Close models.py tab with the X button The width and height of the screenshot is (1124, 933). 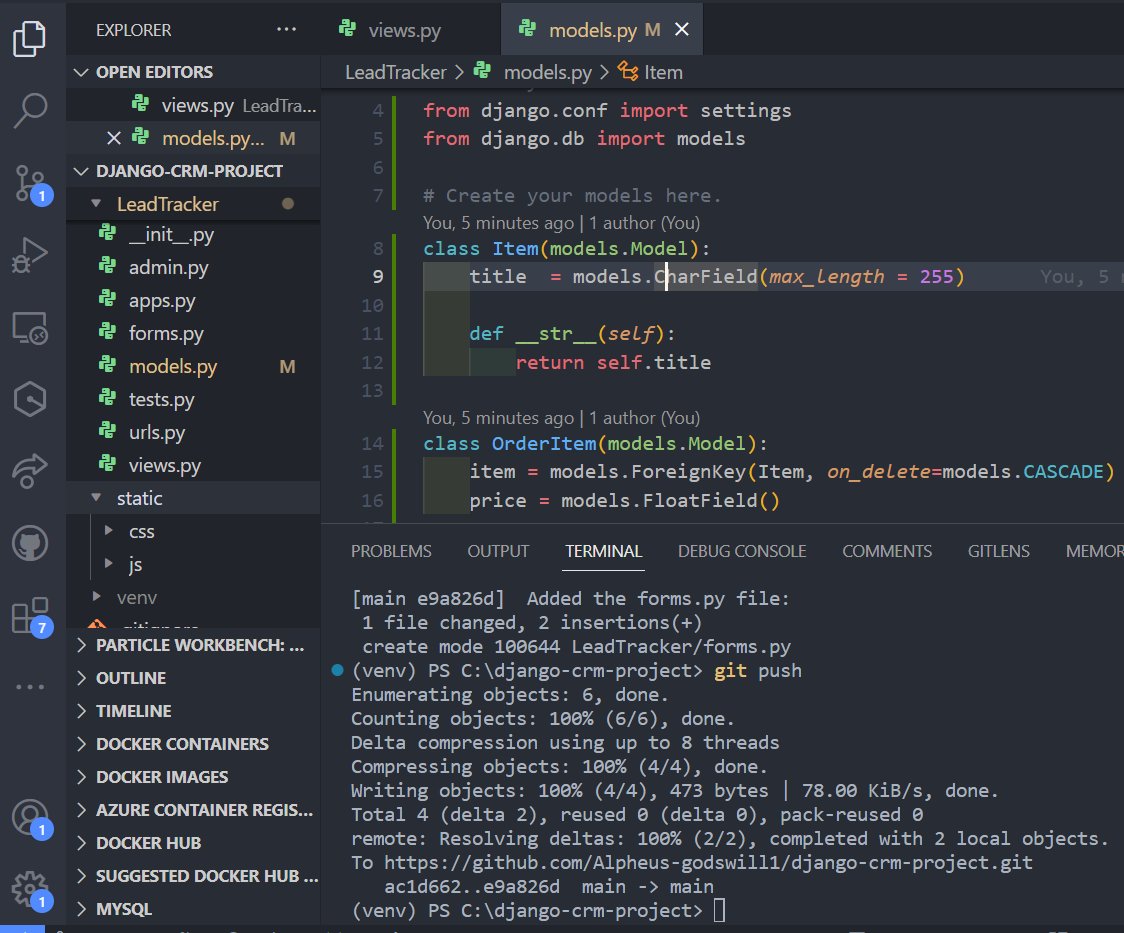tap(682, 29)
